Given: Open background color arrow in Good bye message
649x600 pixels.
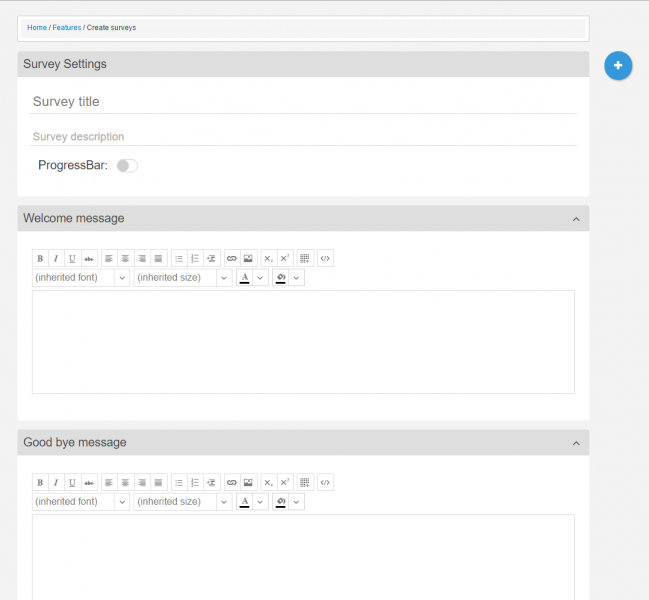Looking at the screenshot, I should (x=296, y=502).
